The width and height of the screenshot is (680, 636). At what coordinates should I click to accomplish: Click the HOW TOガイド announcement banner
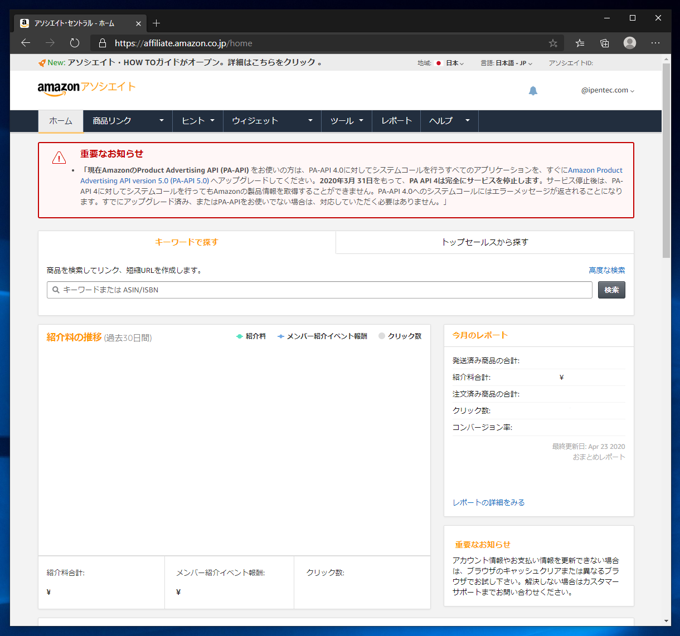tap(180, 62)
